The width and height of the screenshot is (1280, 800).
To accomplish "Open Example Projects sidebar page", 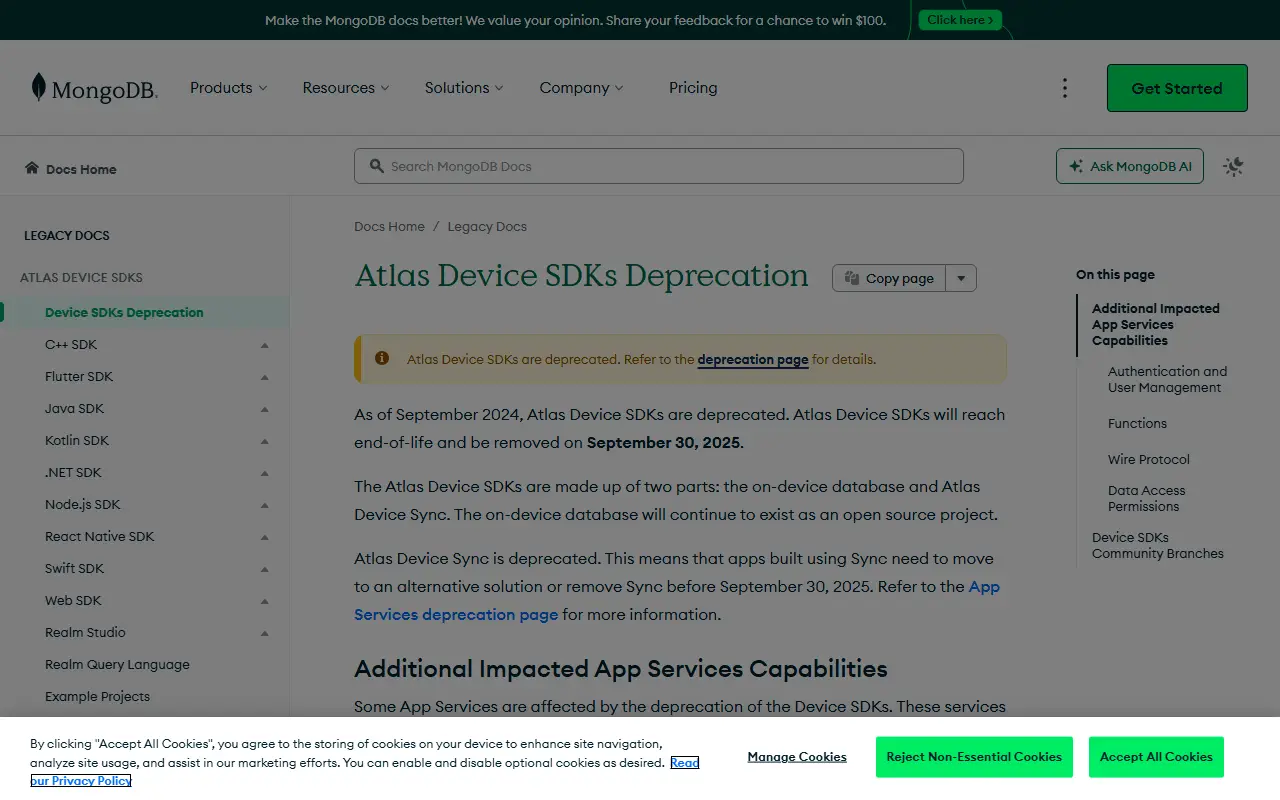I will [x=97, y=696].
